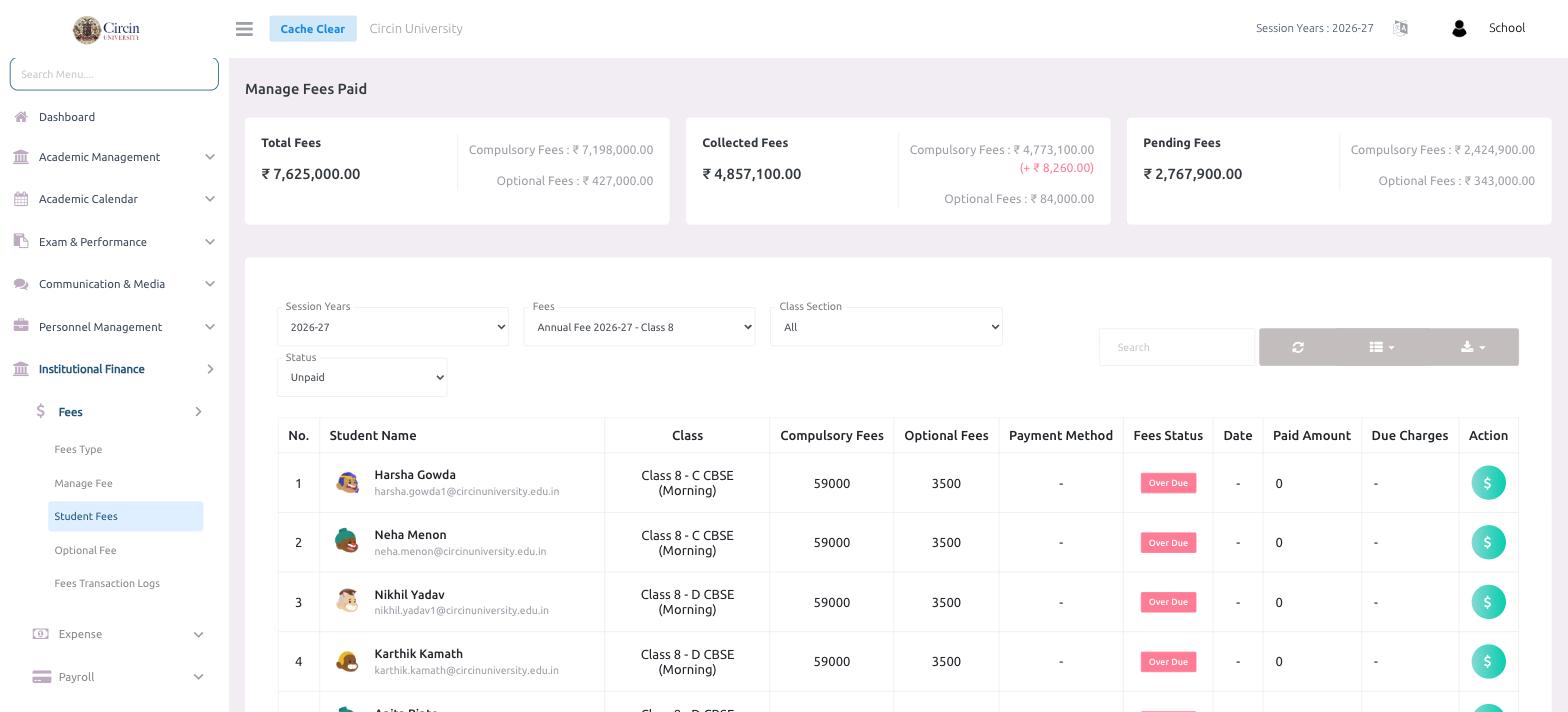The image size is (1568, 712).
Task: Click Neha Menon's over due badge
Action: tap(1168, 542)
